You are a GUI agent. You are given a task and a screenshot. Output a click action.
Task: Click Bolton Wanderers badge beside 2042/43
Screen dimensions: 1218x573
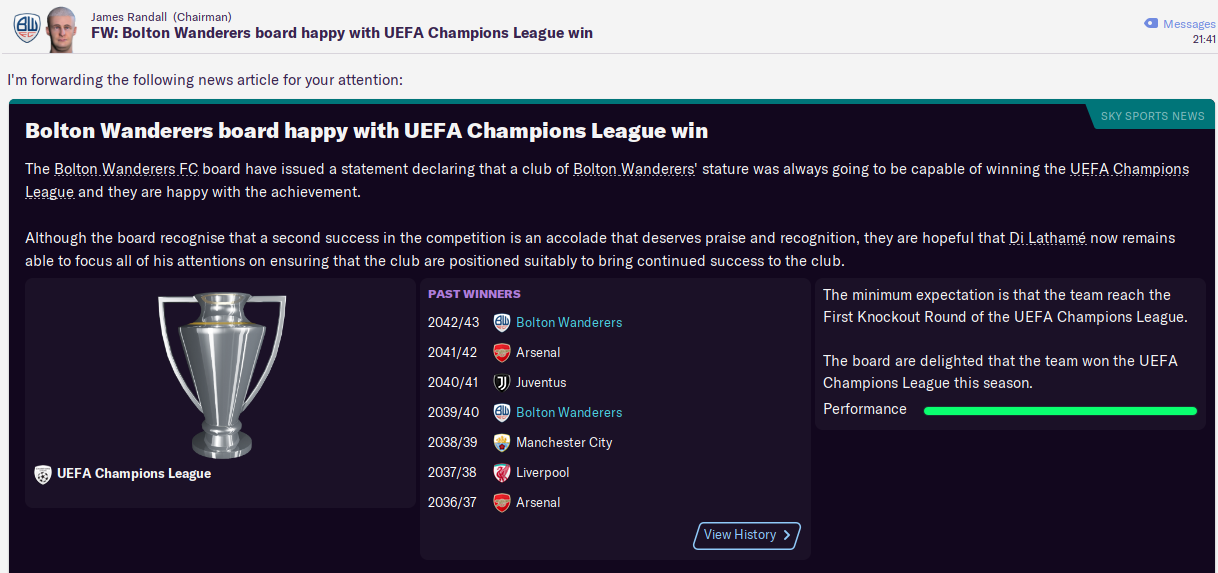[502, 323]
